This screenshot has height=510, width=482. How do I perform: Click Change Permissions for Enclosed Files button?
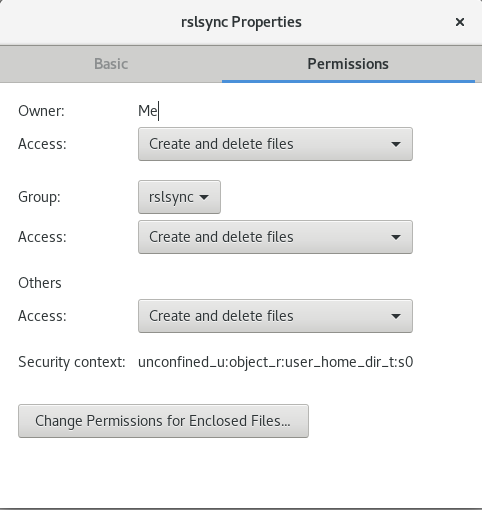163,421
